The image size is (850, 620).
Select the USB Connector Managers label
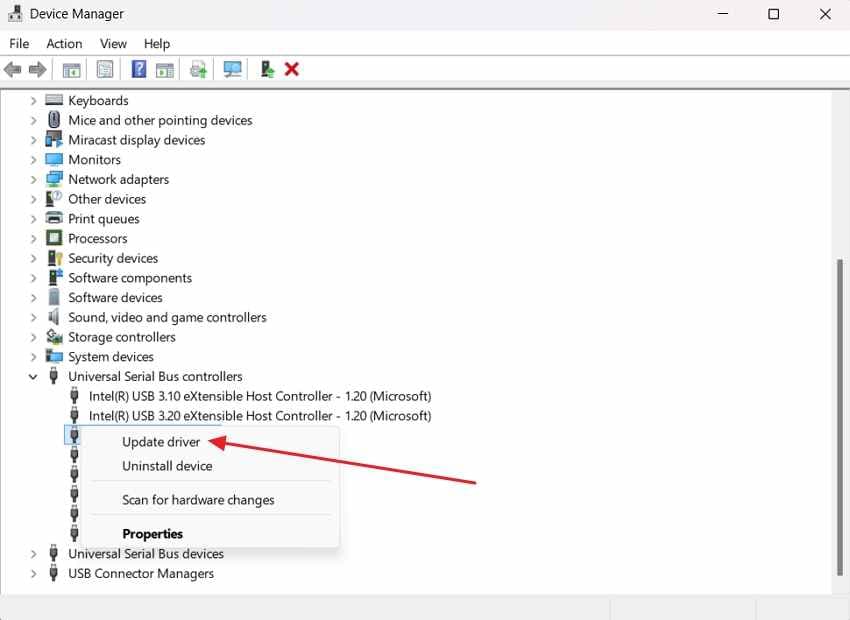[x=141, y=573]
